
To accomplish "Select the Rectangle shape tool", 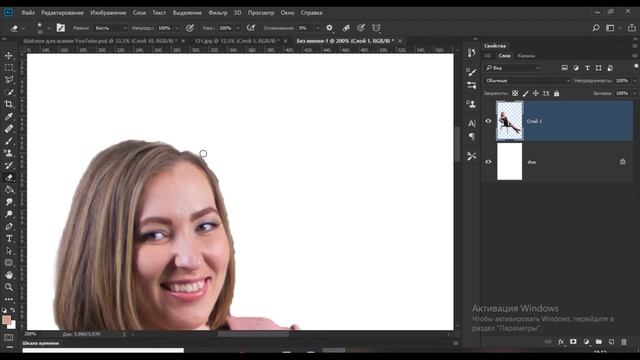I will tap(9, 263).
